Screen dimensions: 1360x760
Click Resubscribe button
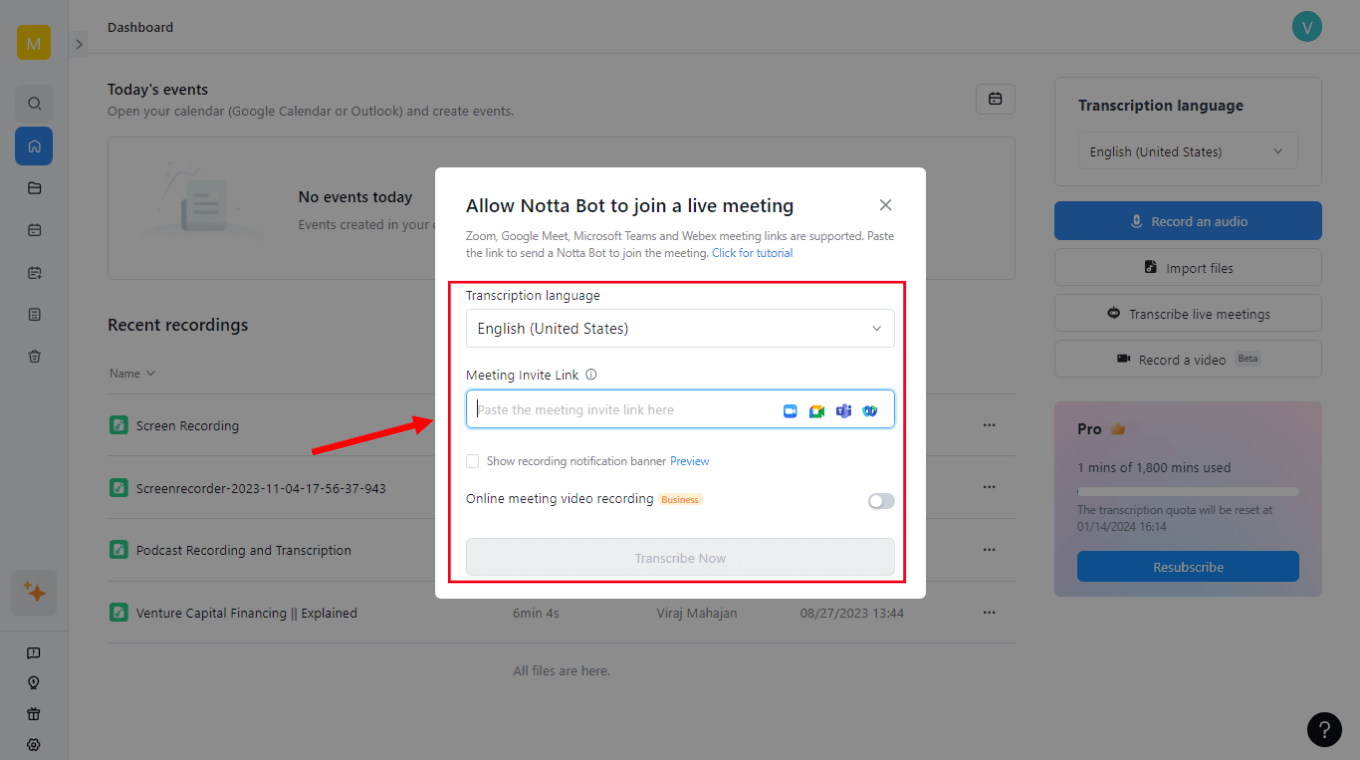pos(1188,567)
